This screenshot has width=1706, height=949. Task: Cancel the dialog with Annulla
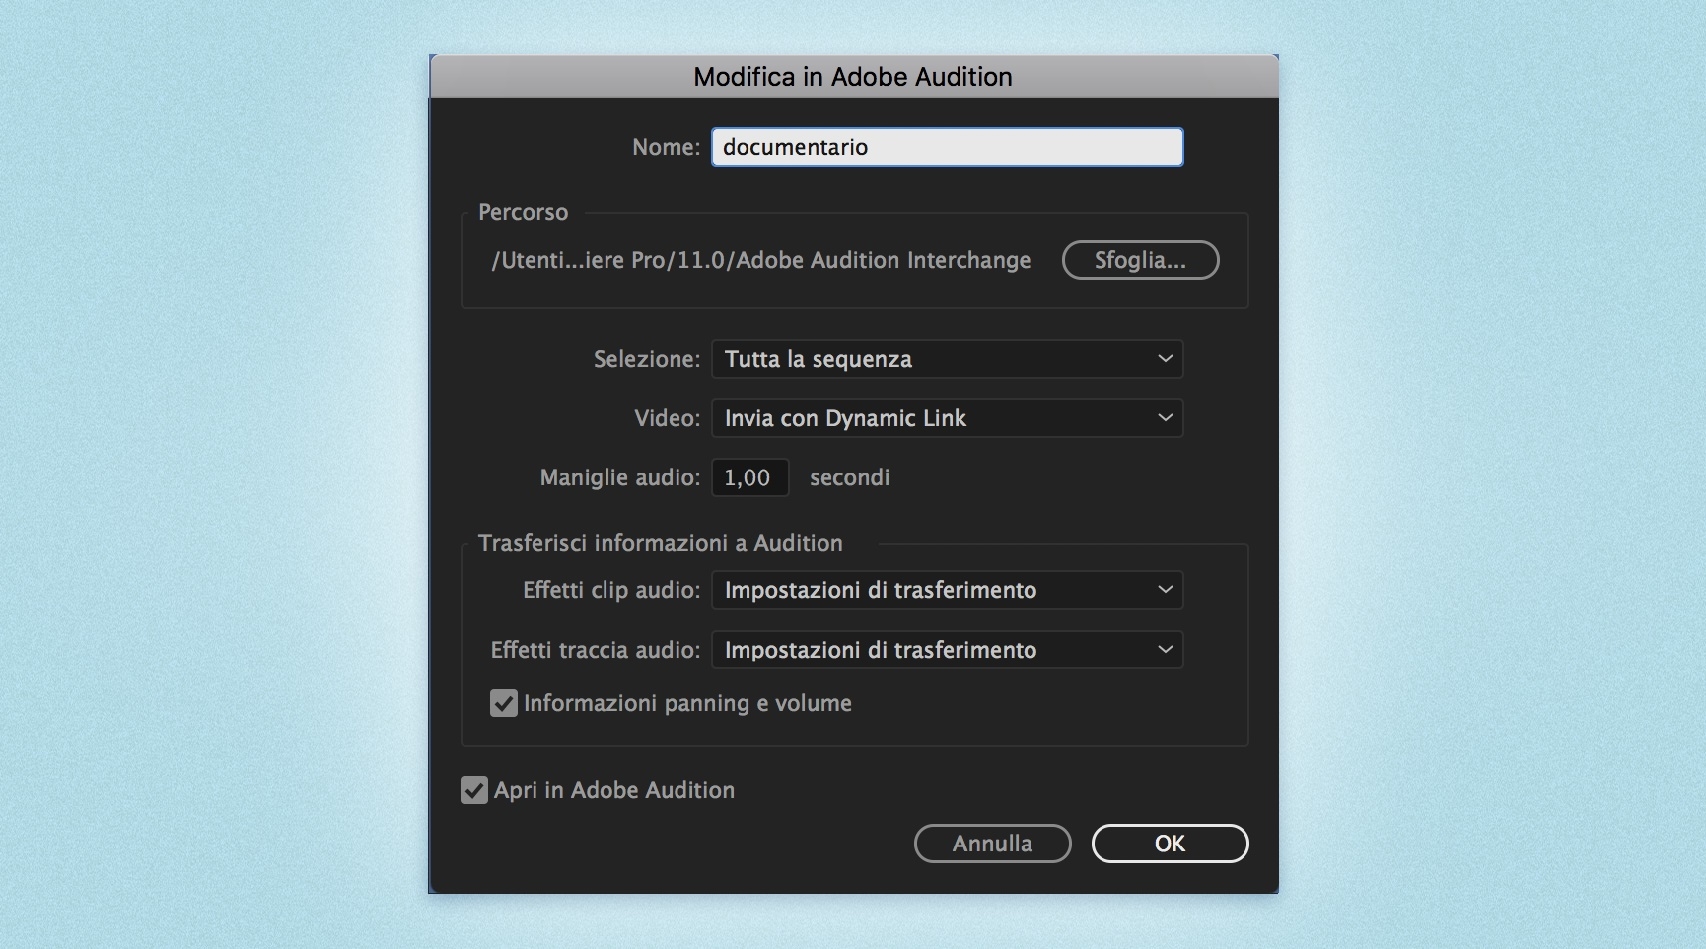pyautogui.click(x=991, y=843)
